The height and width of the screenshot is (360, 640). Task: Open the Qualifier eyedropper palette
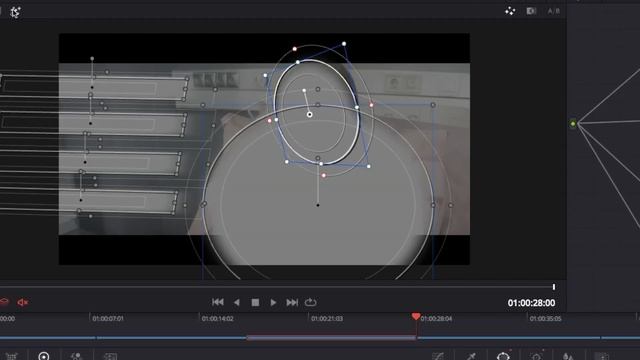tap(471, 356)
